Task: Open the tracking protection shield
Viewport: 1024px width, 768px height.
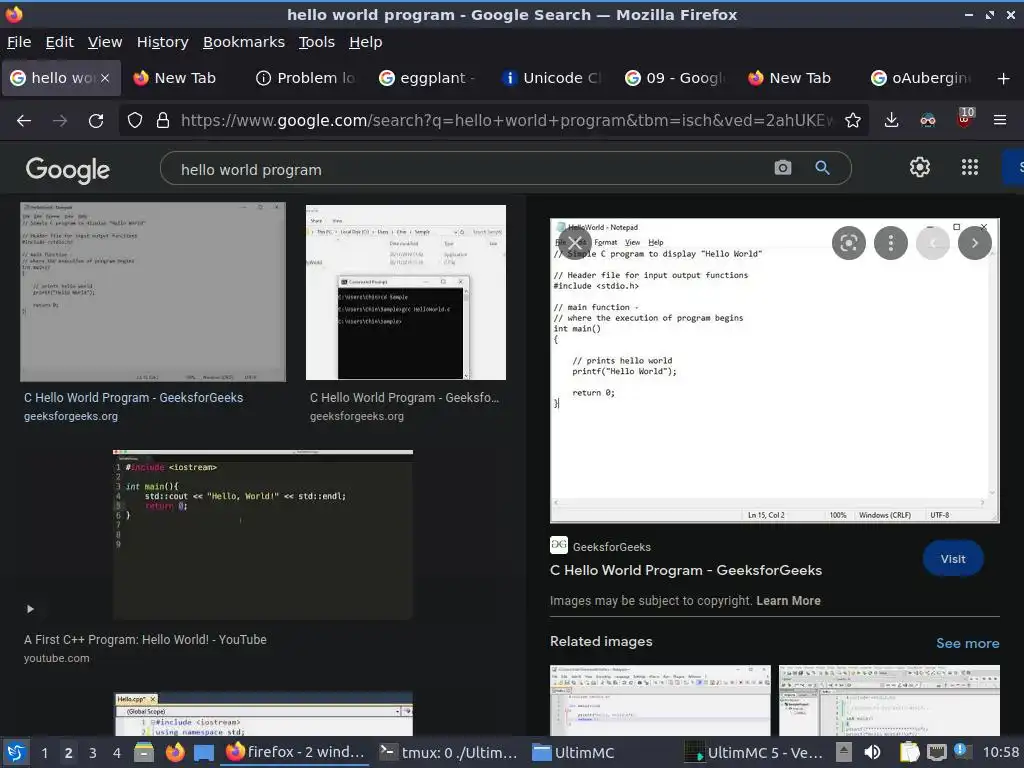Action: coord(135,120)
